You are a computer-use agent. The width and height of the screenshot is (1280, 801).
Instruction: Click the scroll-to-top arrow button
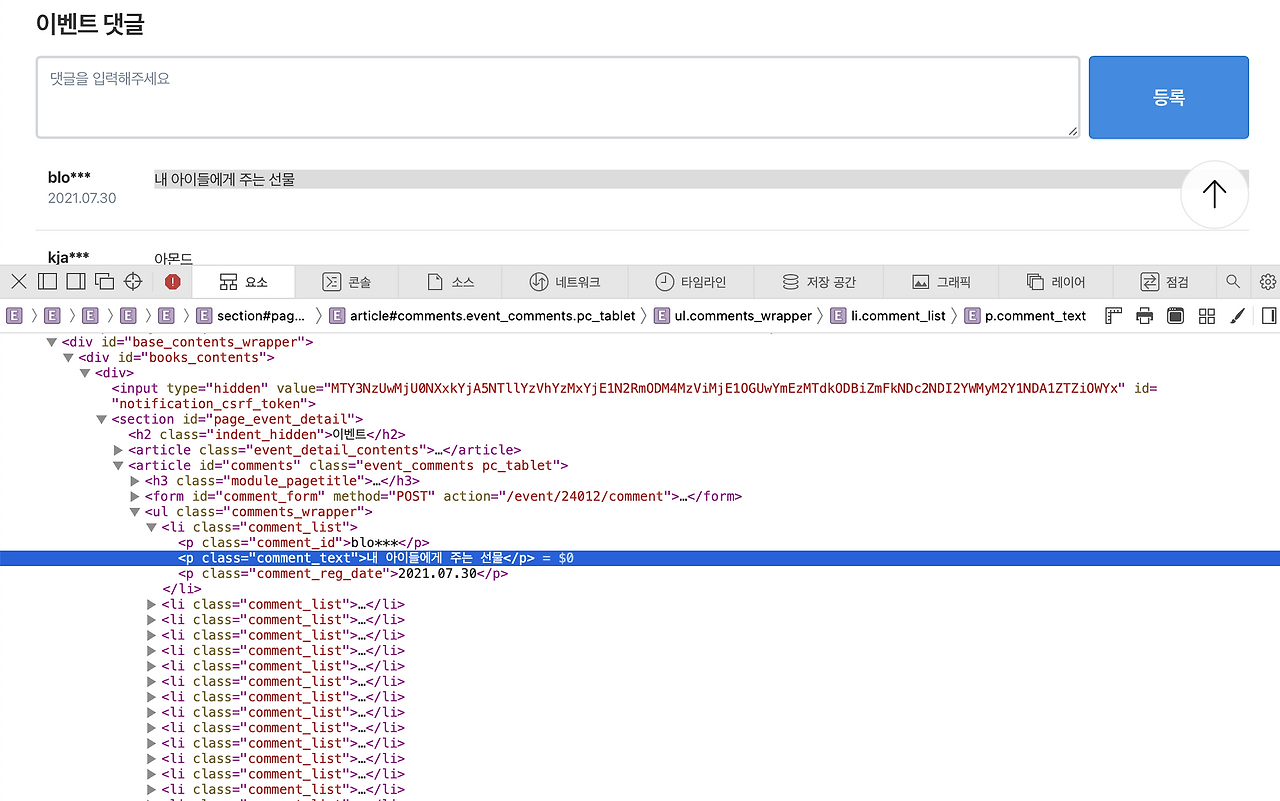(1214, 194)
